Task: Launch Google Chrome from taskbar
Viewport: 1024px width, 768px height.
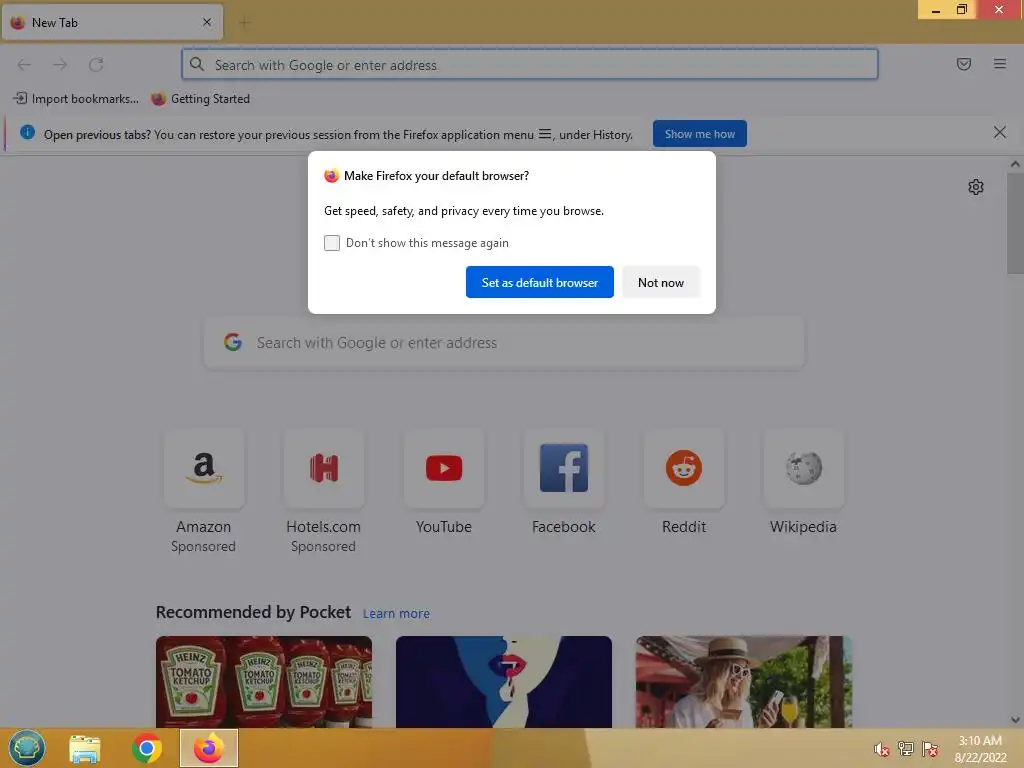Action: 147,748
